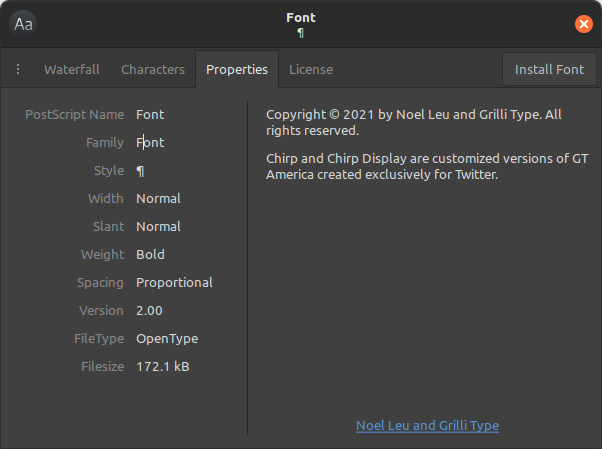Click the Style value pilcrow symbol
The image size is (602, 449).
point(140,171)
